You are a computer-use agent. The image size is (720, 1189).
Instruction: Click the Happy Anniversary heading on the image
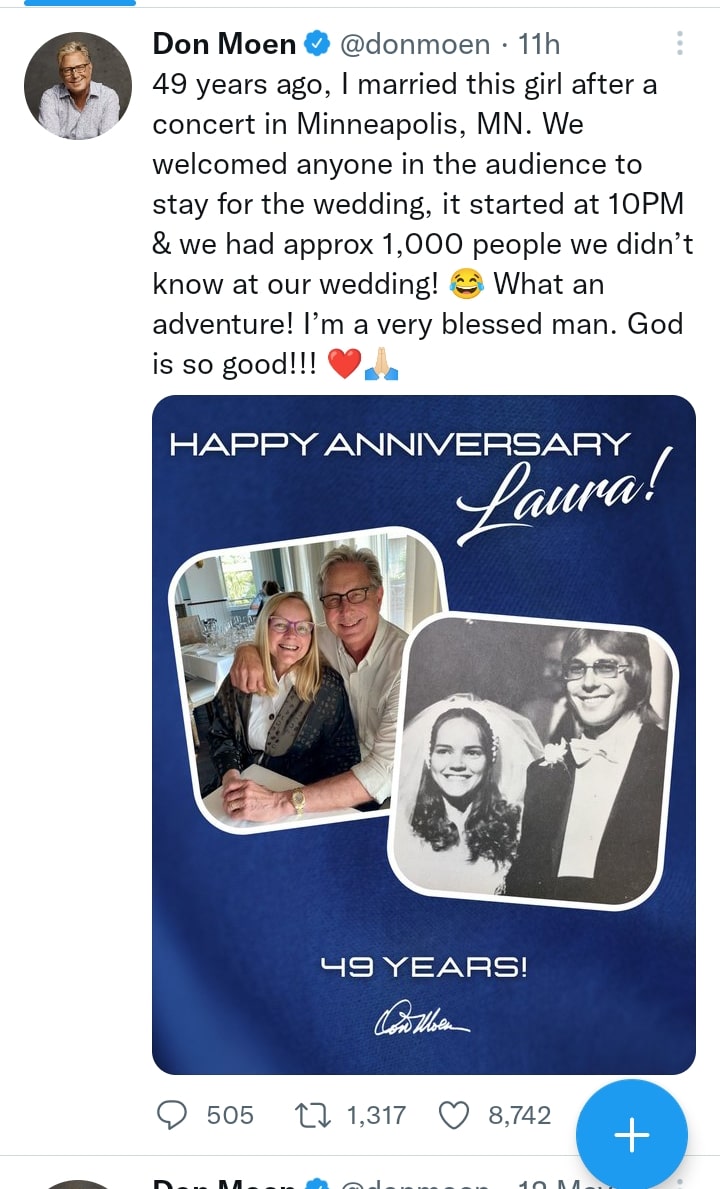(x=400, y=444)
